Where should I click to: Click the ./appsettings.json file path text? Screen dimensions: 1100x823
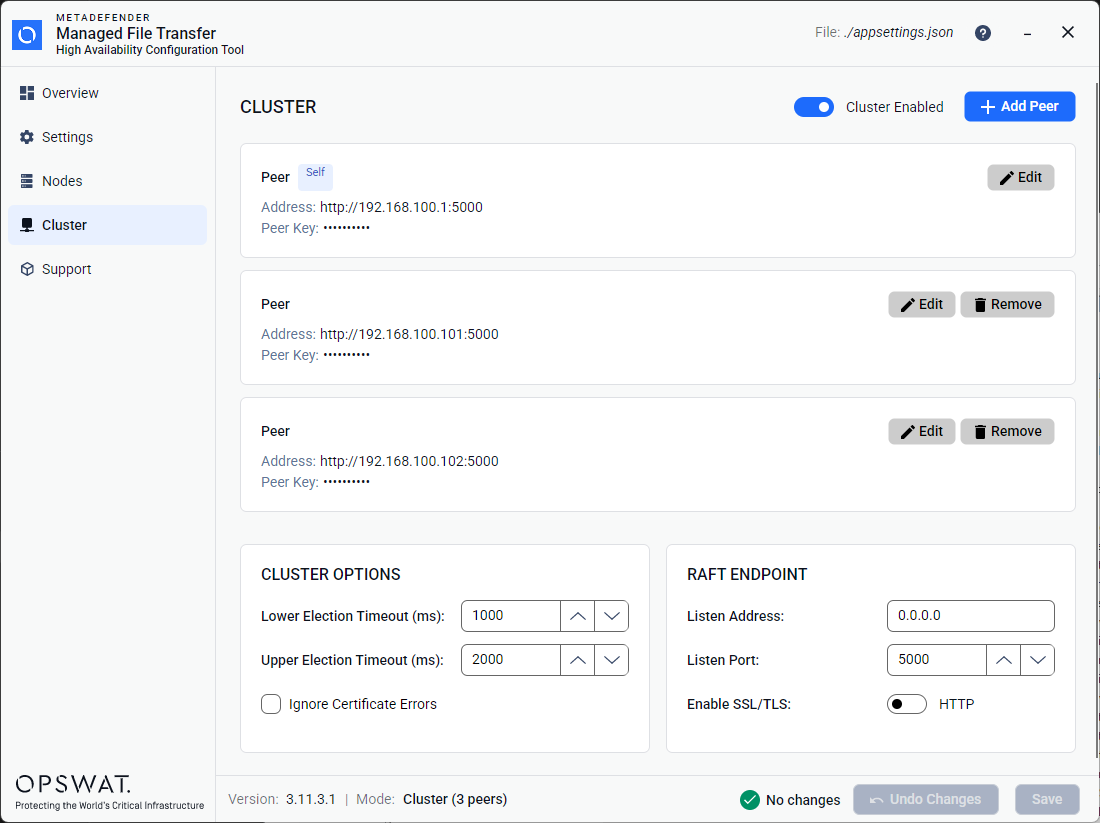899,32
